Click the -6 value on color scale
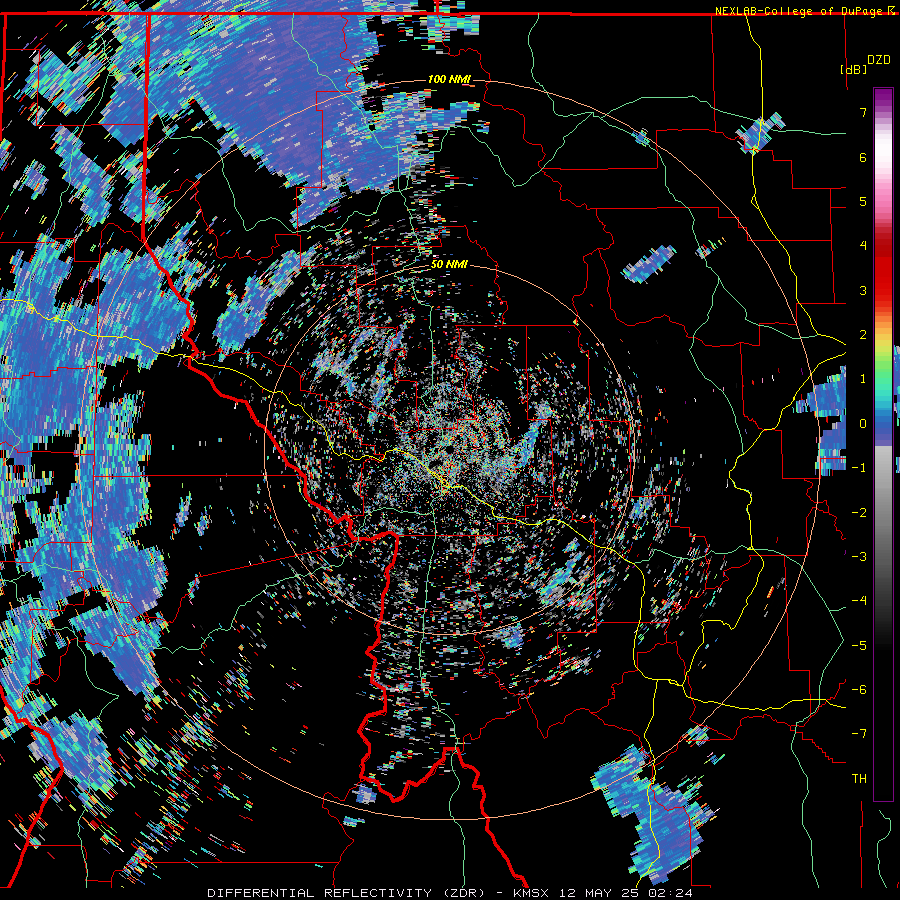 pos(859,690)
